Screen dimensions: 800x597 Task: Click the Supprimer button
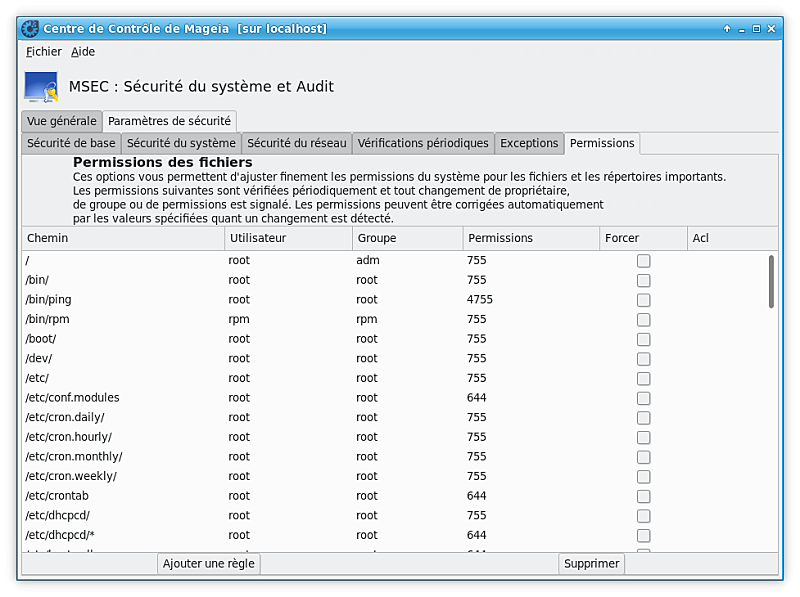(x=591, y=564)
